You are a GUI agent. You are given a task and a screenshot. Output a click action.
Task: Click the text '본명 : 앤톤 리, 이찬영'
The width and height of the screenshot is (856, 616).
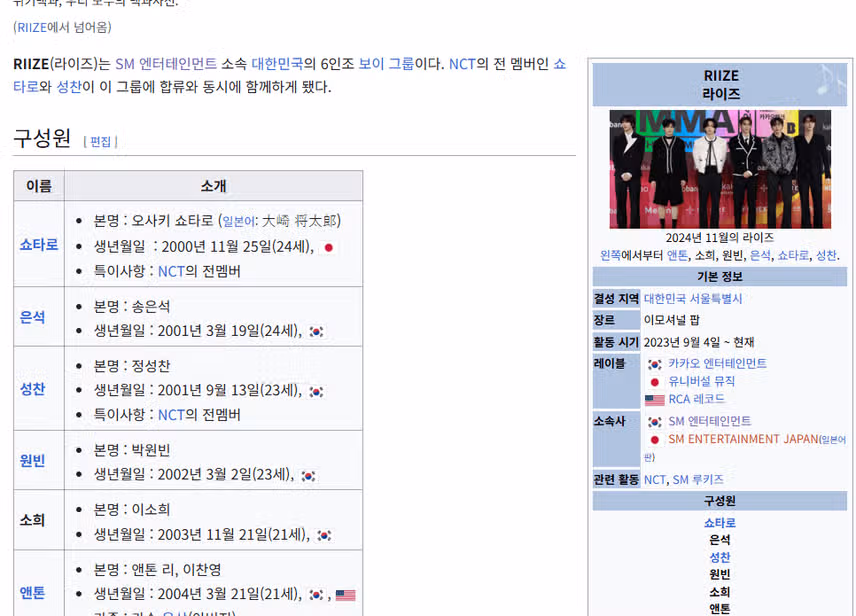158,570
